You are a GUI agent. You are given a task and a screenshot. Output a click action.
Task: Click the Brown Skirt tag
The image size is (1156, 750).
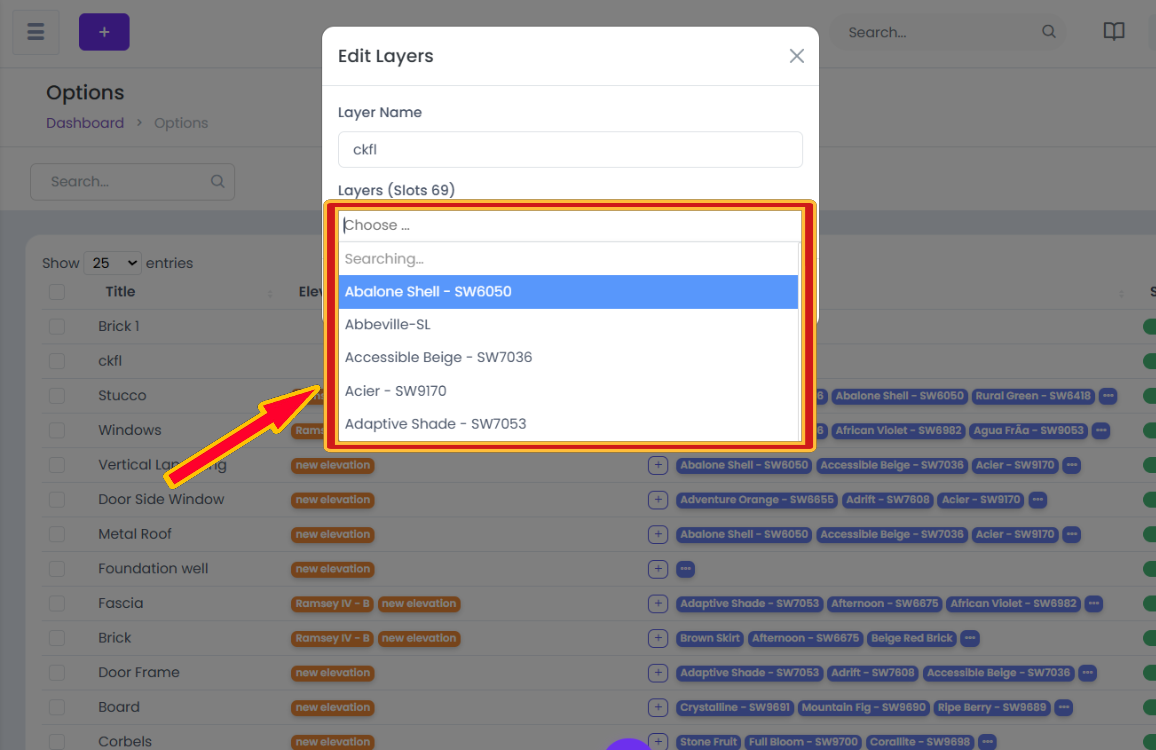[x=709, y=639]
